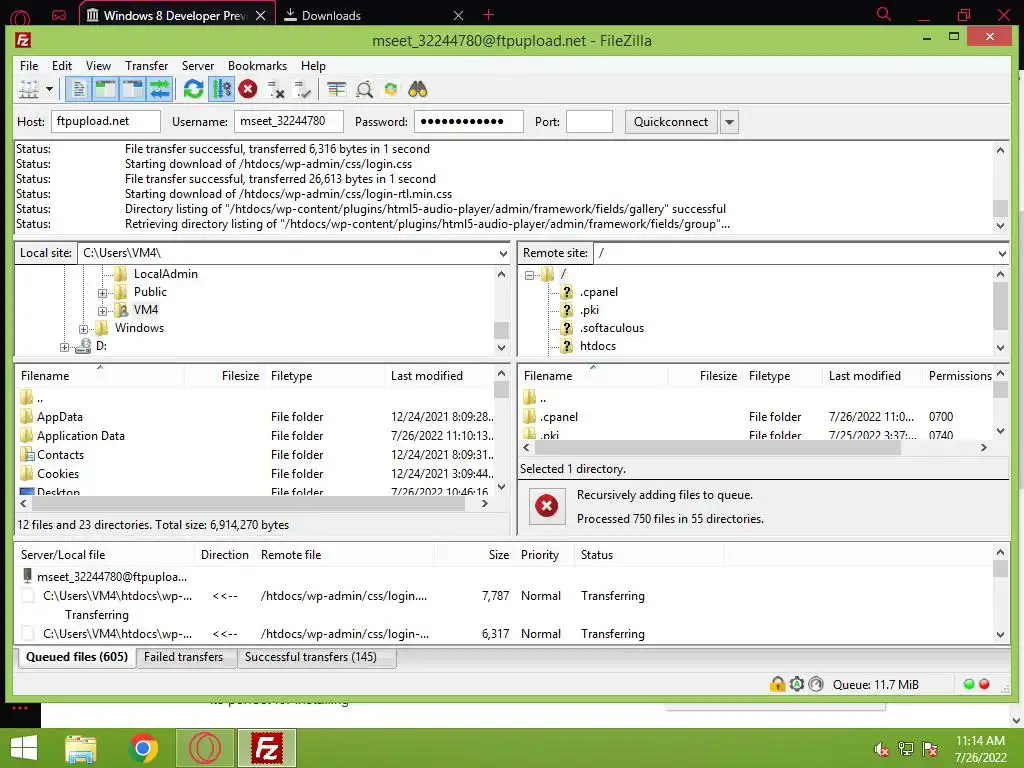Click the muted volume tray icon

(x=881, y=749)
